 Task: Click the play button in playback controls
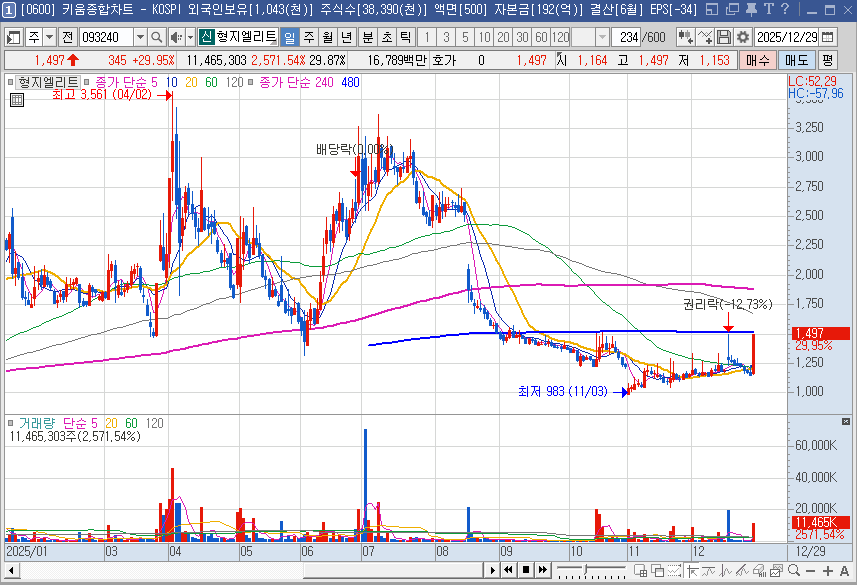[x=492, y=570]
